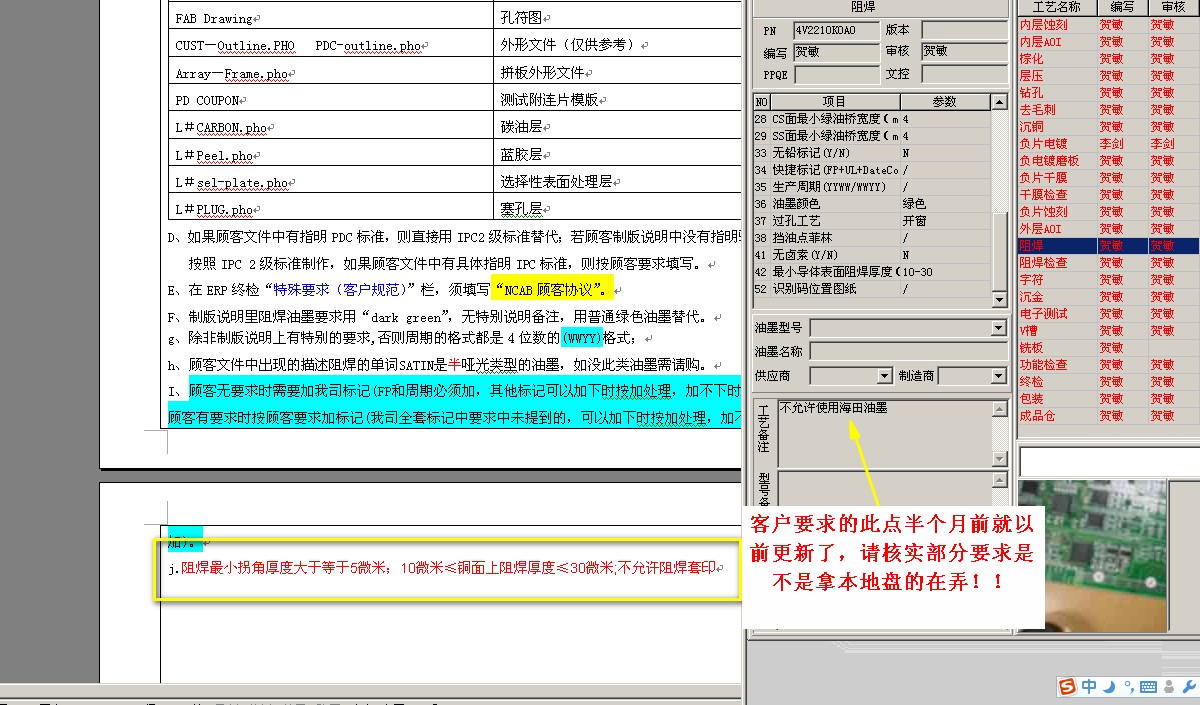Select the 层压 process row

[x=1107, y=75]
